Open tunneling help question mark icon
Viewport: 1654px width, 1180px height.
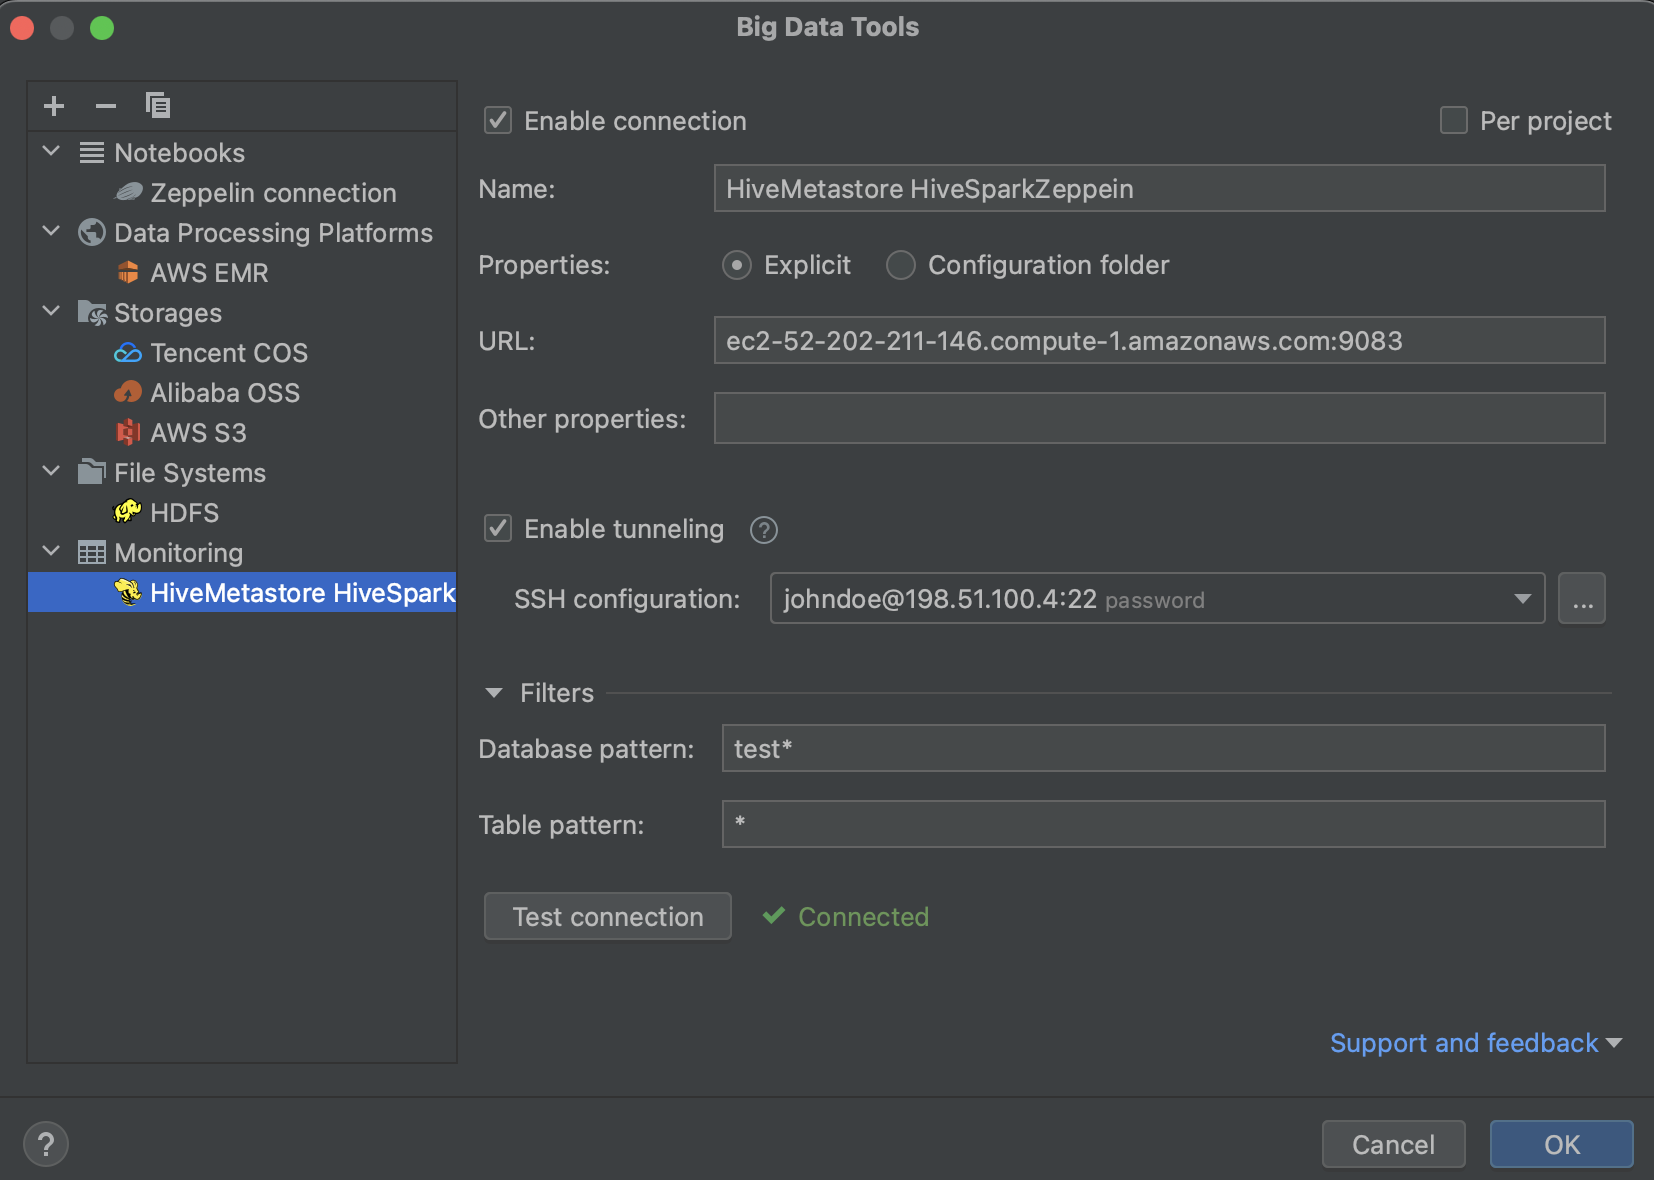pos(764,530)
